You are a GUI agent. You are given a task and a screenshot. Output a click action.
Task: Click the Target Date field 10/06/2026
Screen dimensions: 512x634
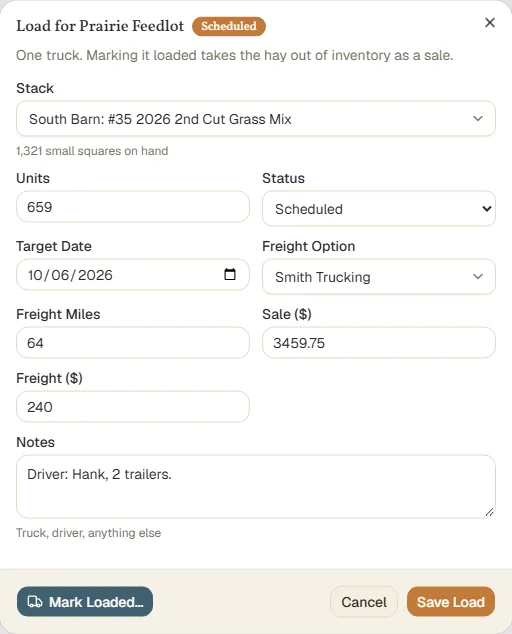(x=133, y=275)
